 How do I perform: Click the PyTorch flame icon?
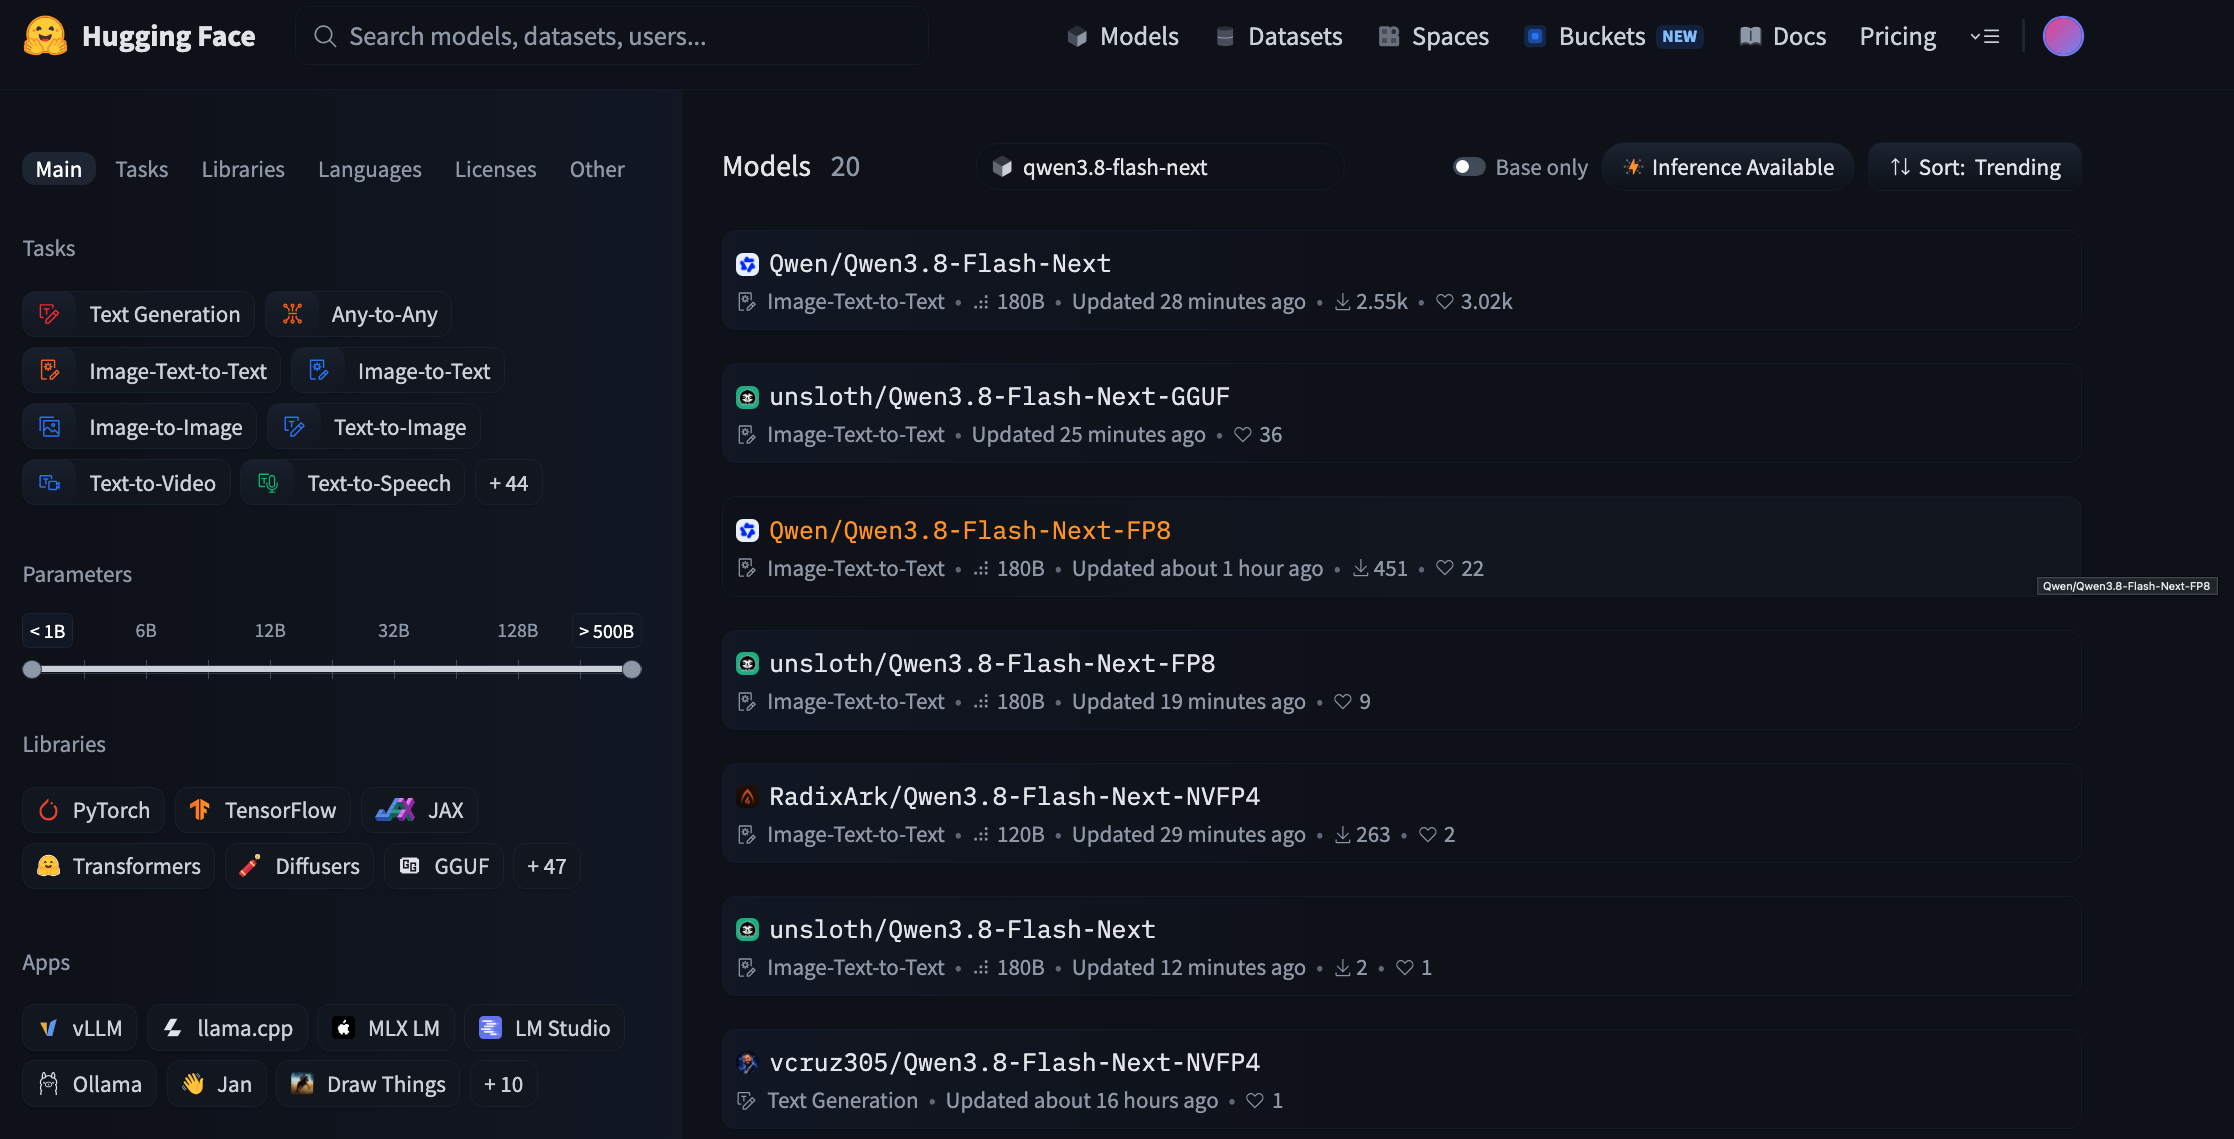coord(48,810)
